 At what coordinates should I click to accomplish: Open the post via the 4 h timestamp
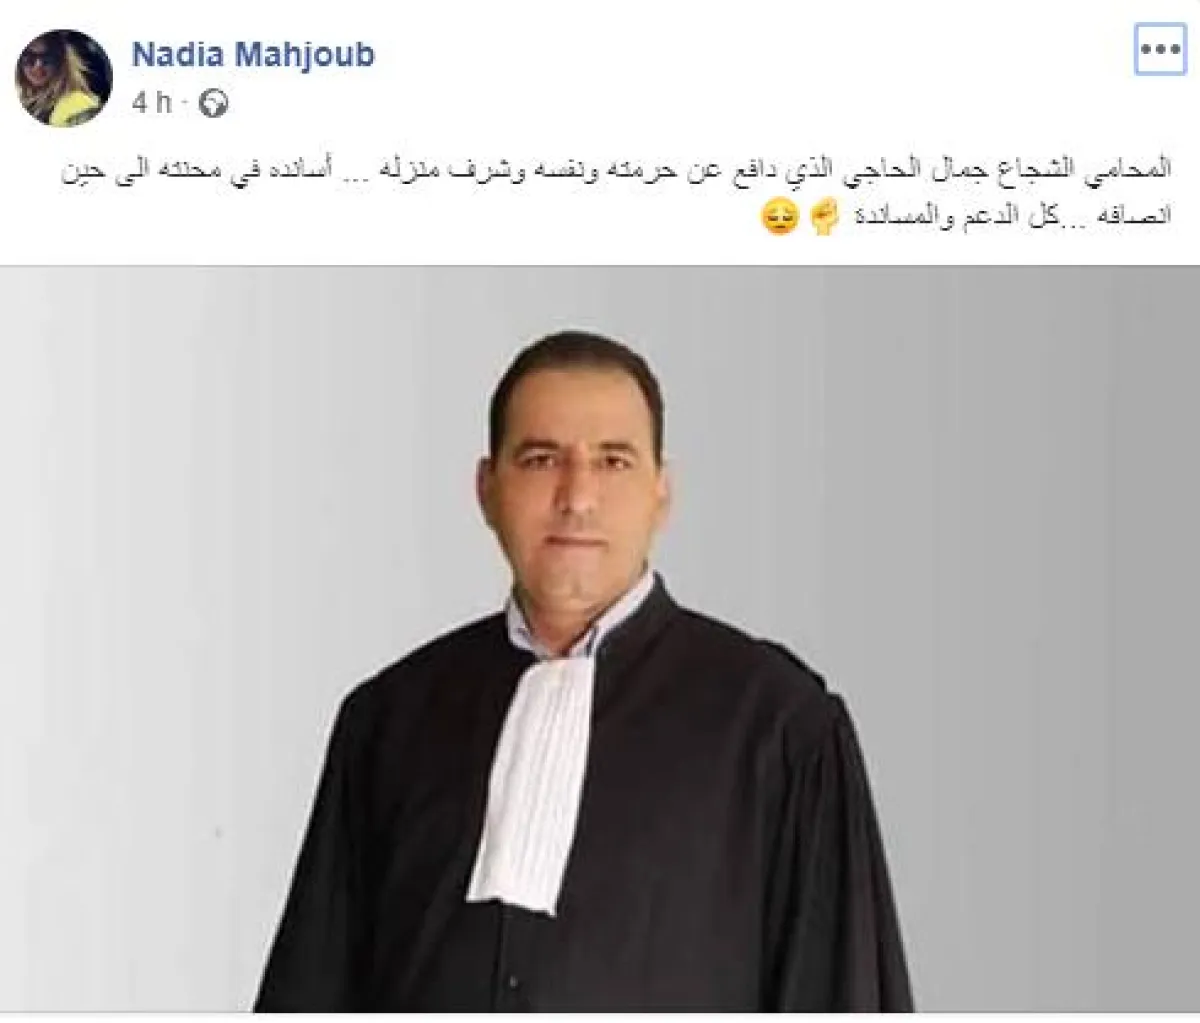(152, 103)
